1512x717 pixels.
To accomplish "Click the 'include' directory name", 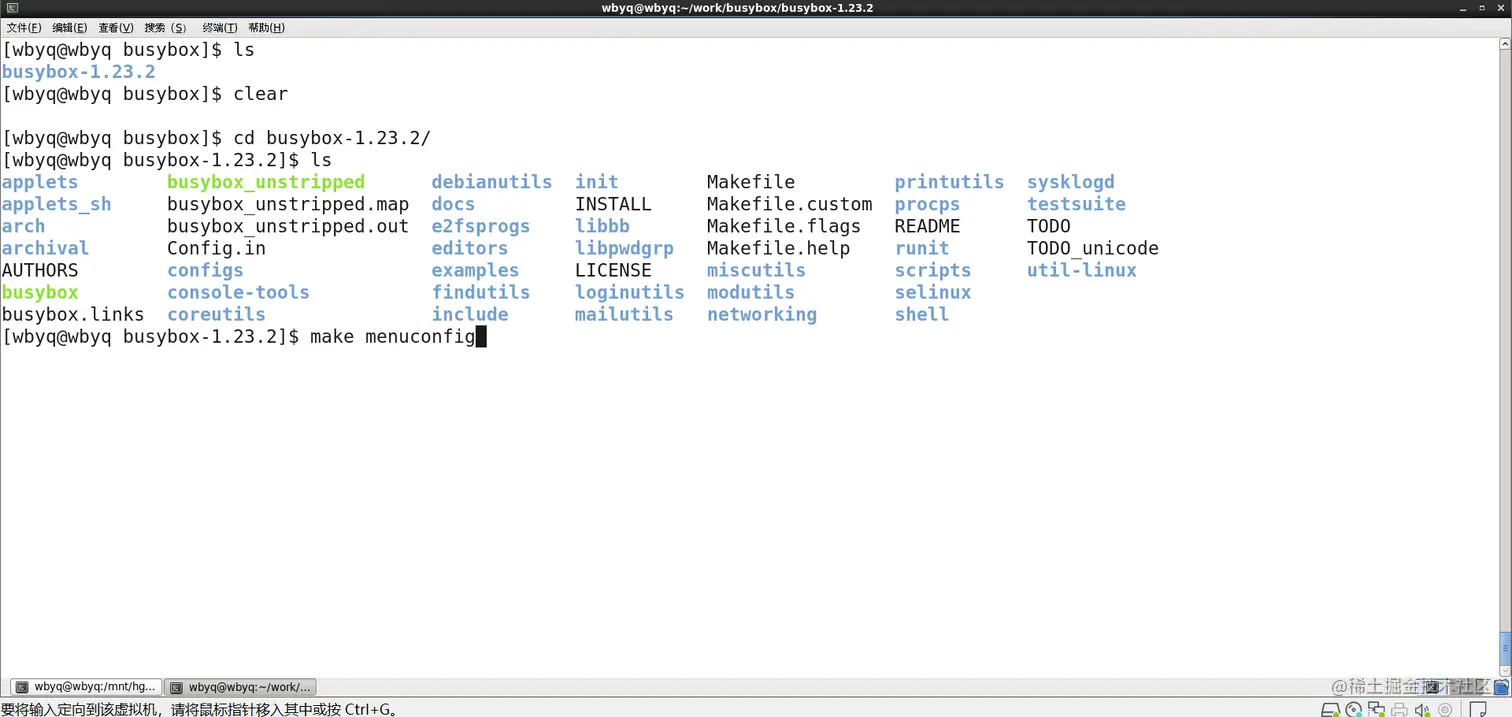I will (470, 314).
